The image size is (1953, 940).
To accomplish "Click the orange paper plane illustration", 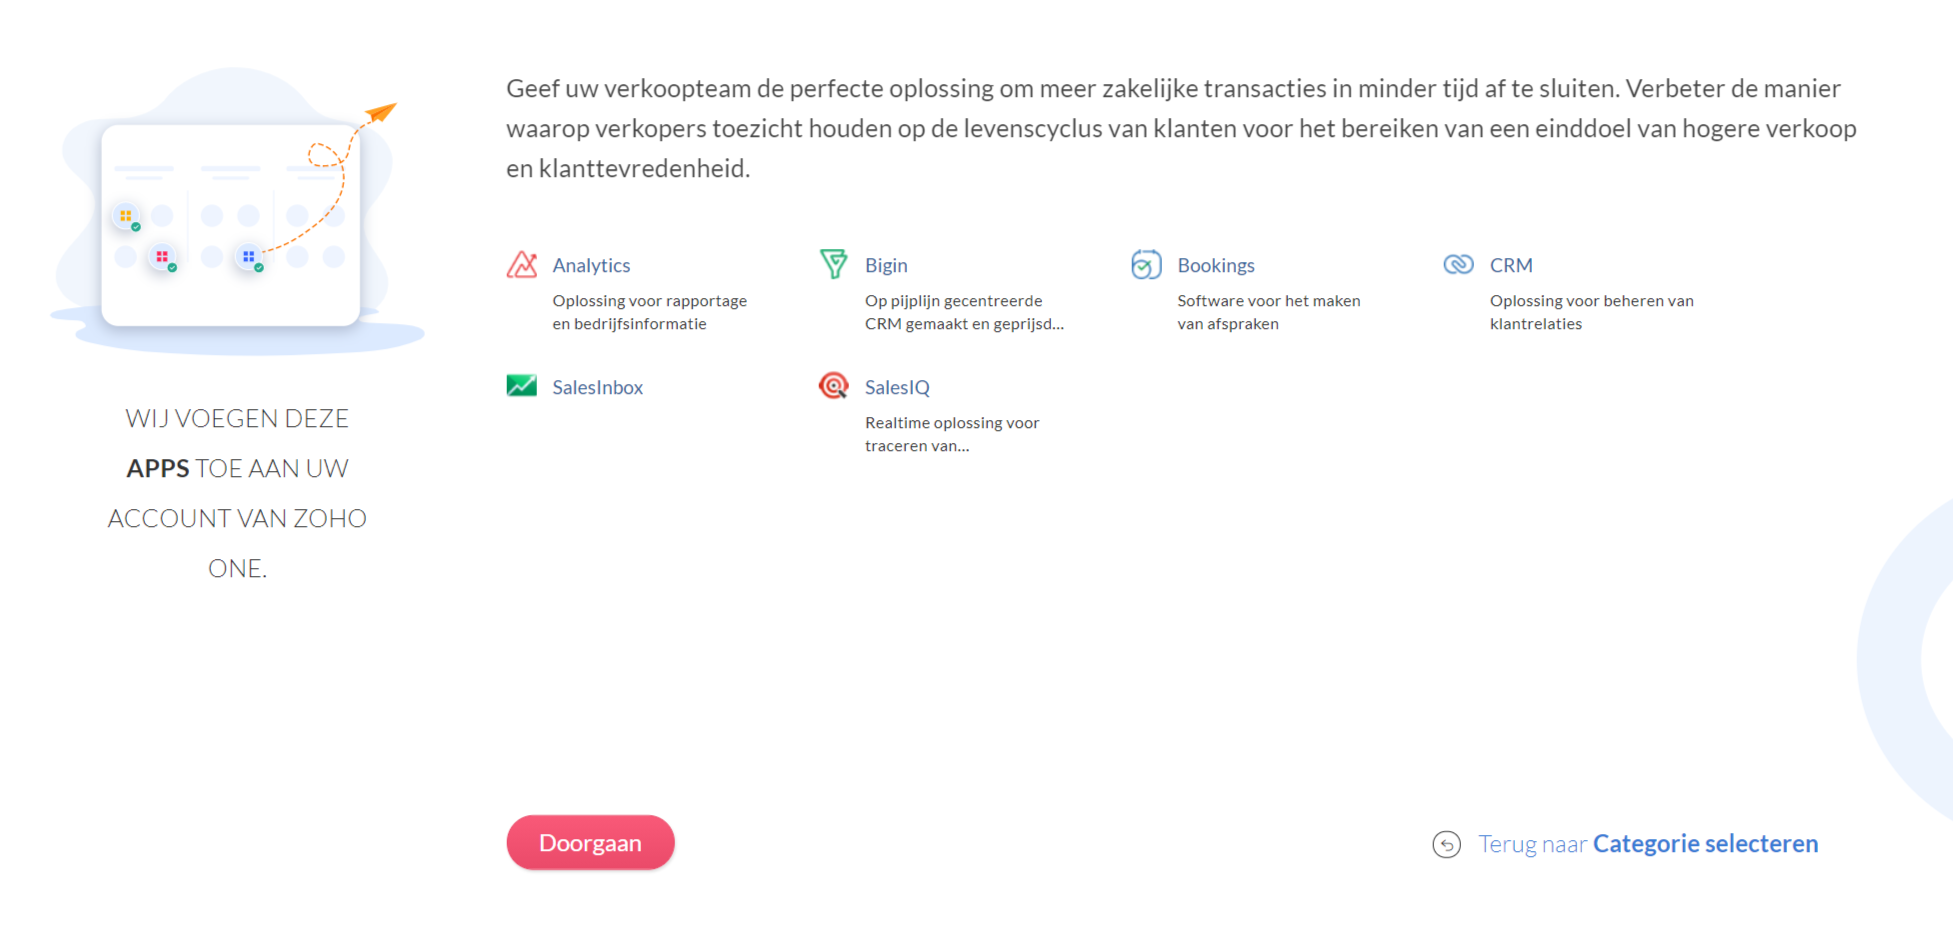I will [380, 112].
